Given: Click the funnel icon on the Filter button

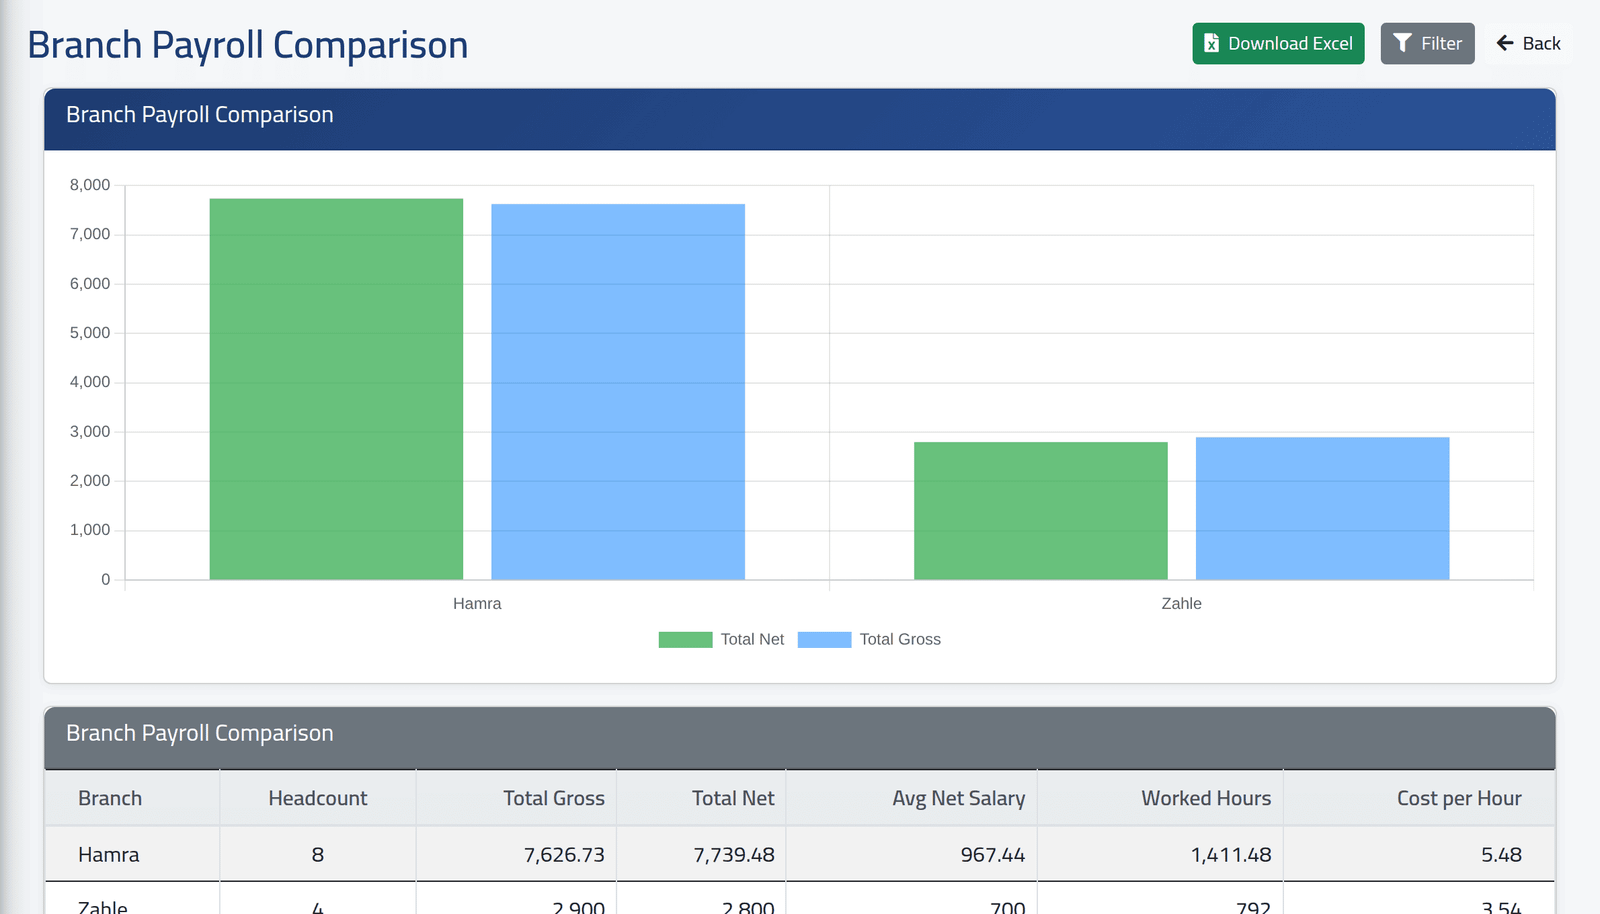Looking at the screenshot, I should coord(1403,43).
